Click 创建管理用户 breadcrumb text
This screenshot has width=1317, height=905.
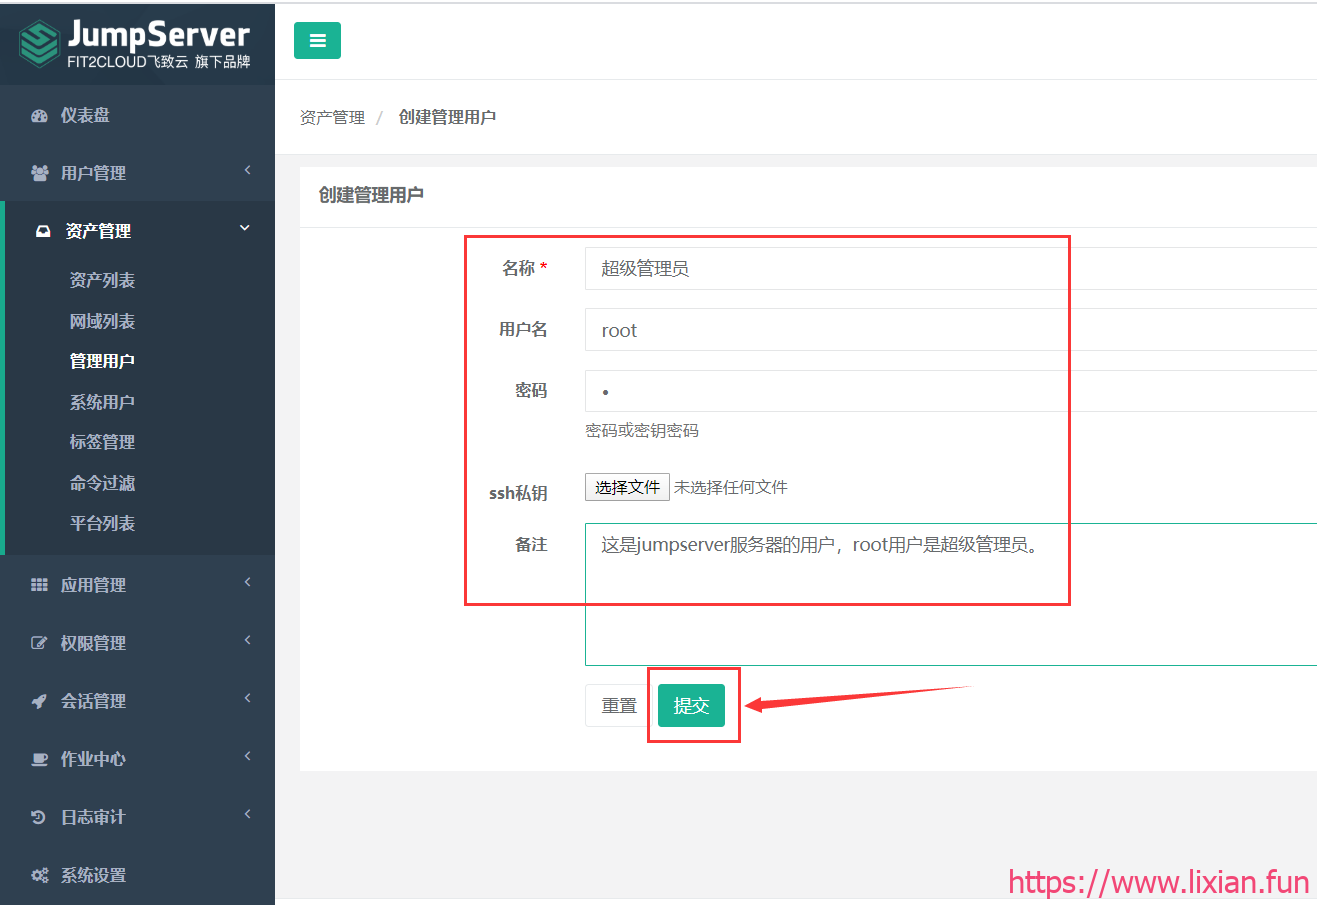coord(447,117)
